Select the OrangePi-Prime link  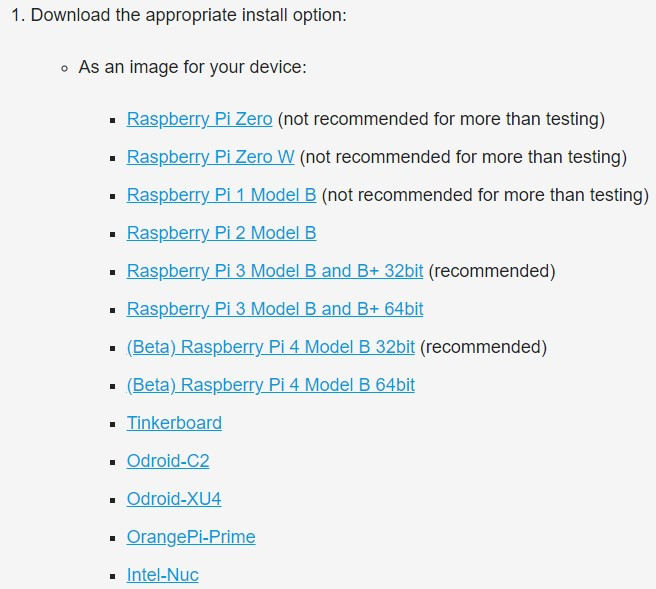pyautogui.click(x=191, y=537)
